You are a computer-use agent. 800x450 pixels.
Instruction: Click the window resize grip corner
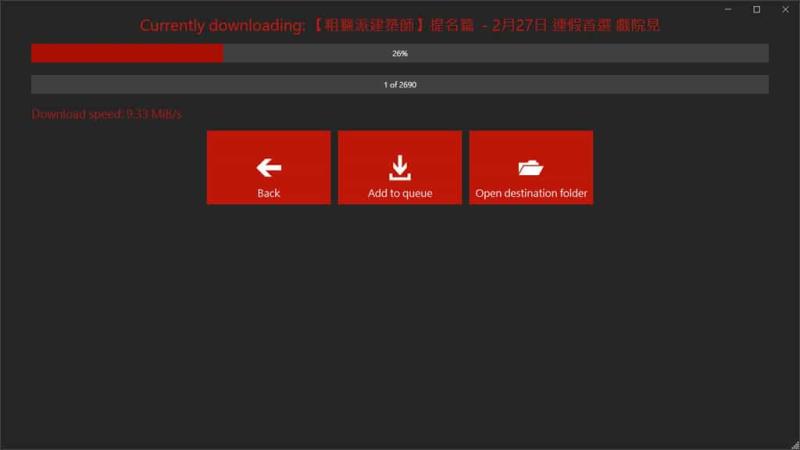click(795, 445)
